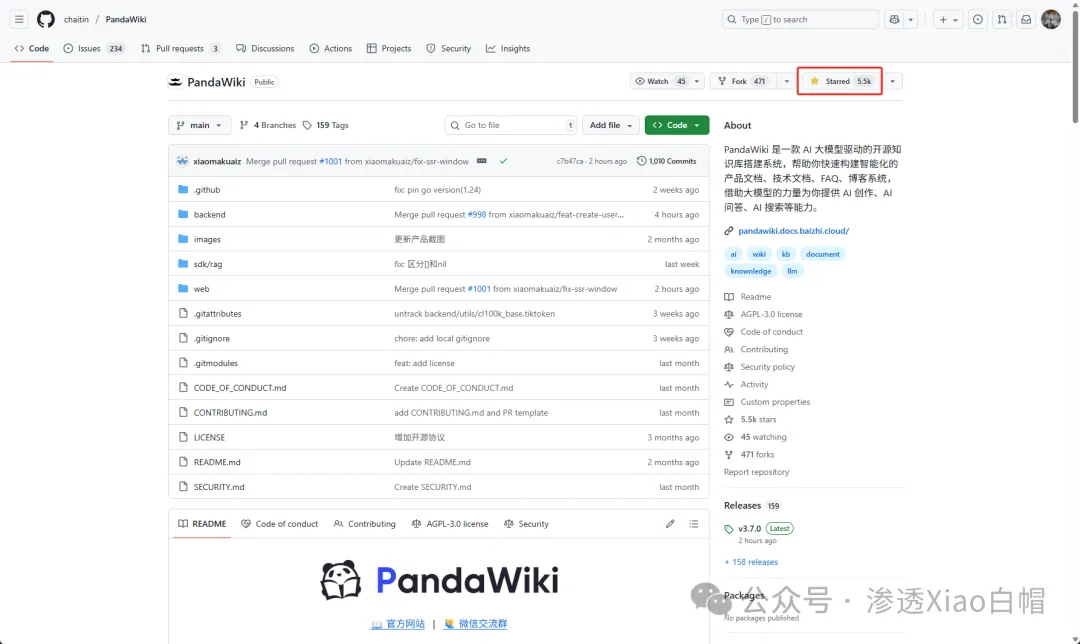Viewport: 1080px width, 644px height.
Task: Open the .github folder
Action: click(x=207, y=189)
